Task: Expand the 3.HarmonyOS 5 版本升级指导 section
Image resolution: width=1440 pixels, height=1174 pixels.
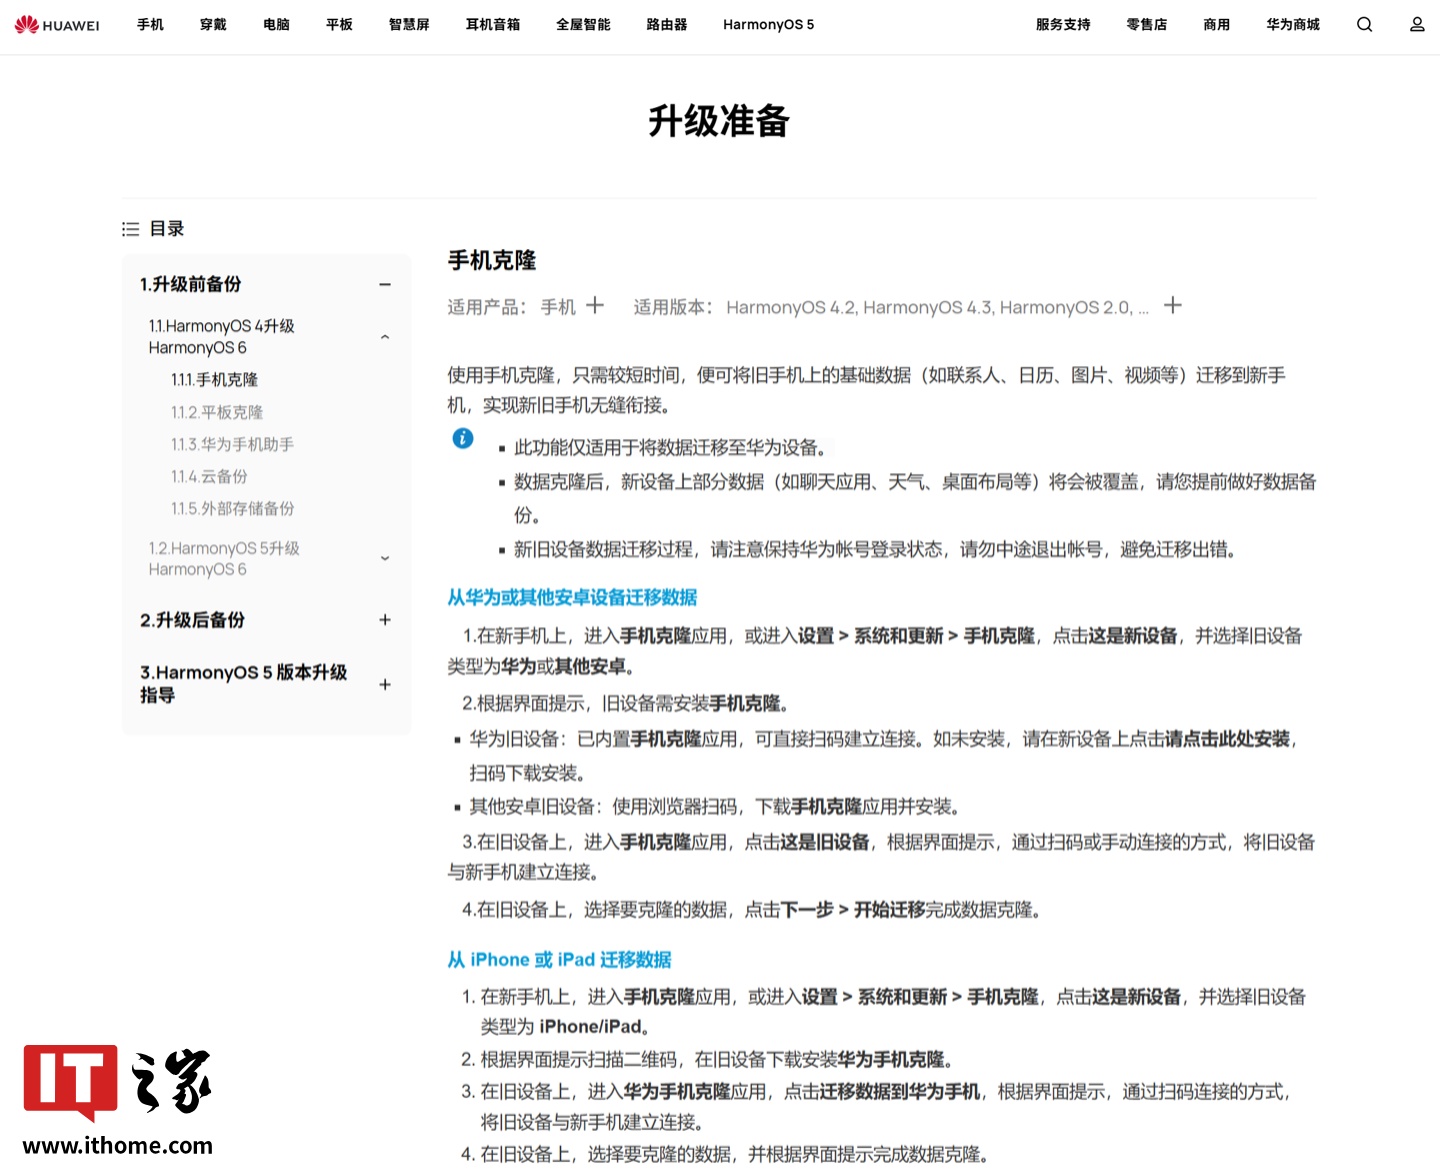Action: (385, 684)
